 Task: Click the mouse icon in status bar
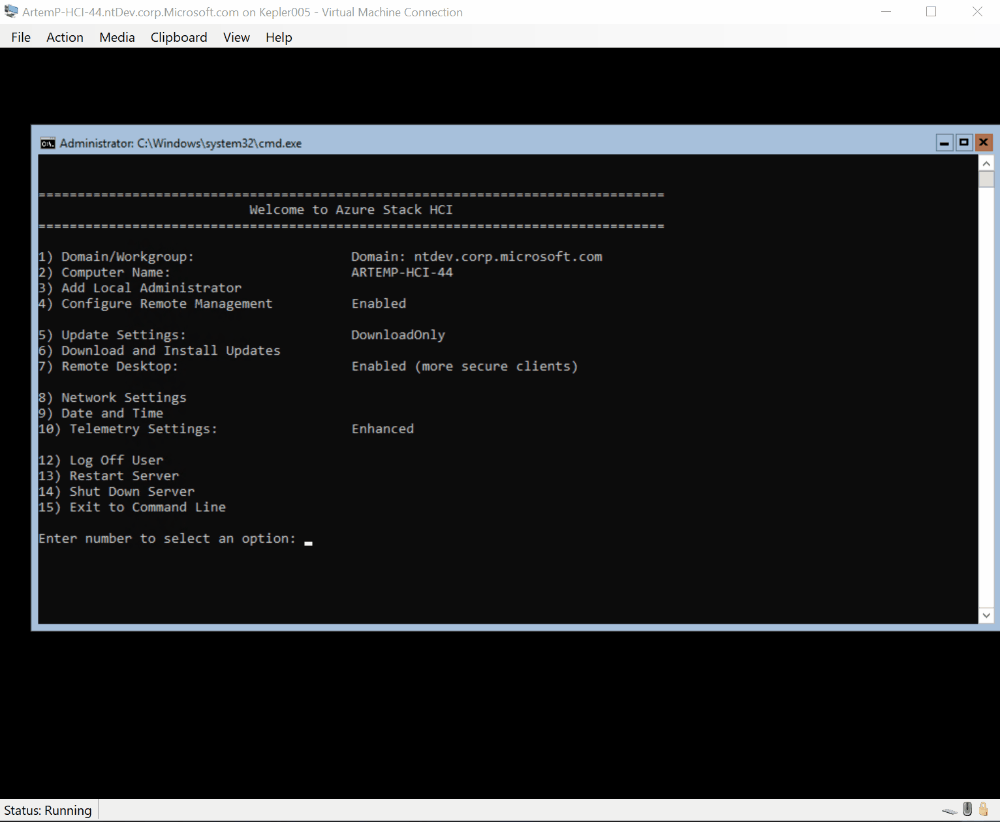pos(967,809)
